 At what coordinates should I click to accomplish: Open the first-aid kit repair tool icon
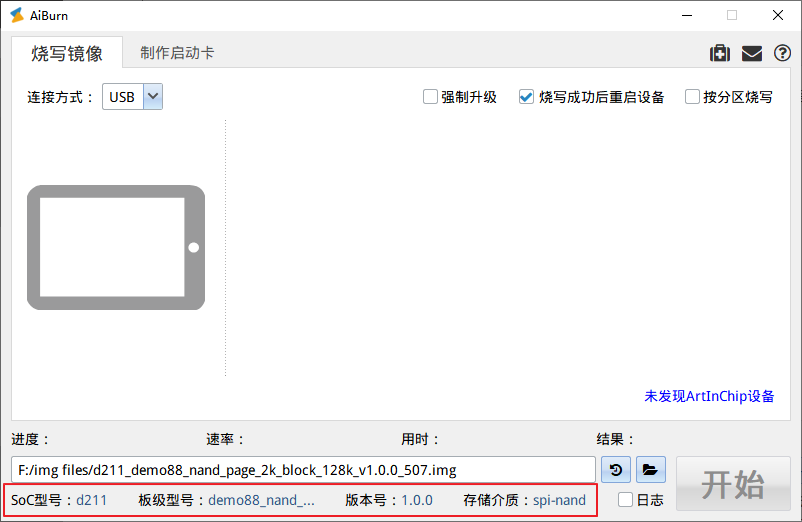point(719,53)
